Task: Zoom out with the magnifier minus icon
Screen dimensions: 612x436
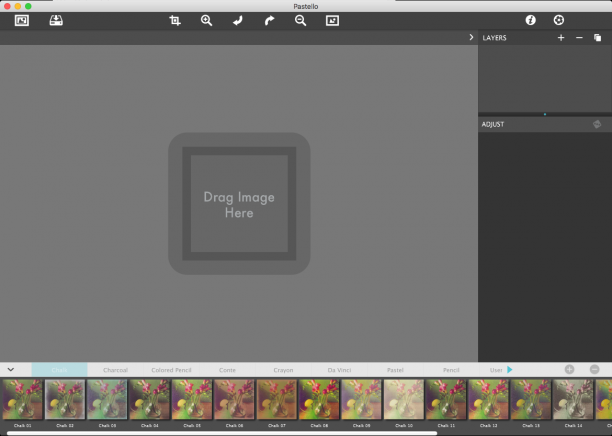Action: 301,20
